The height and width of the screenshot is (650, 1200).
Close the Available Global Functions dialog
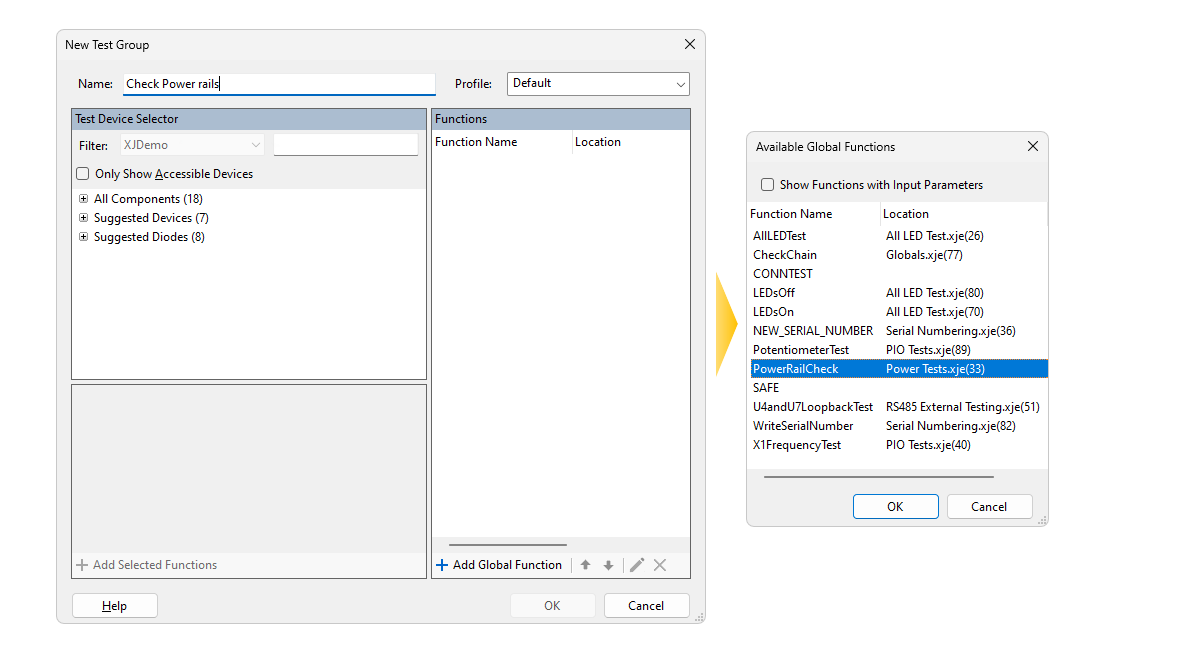[1033, 147]
